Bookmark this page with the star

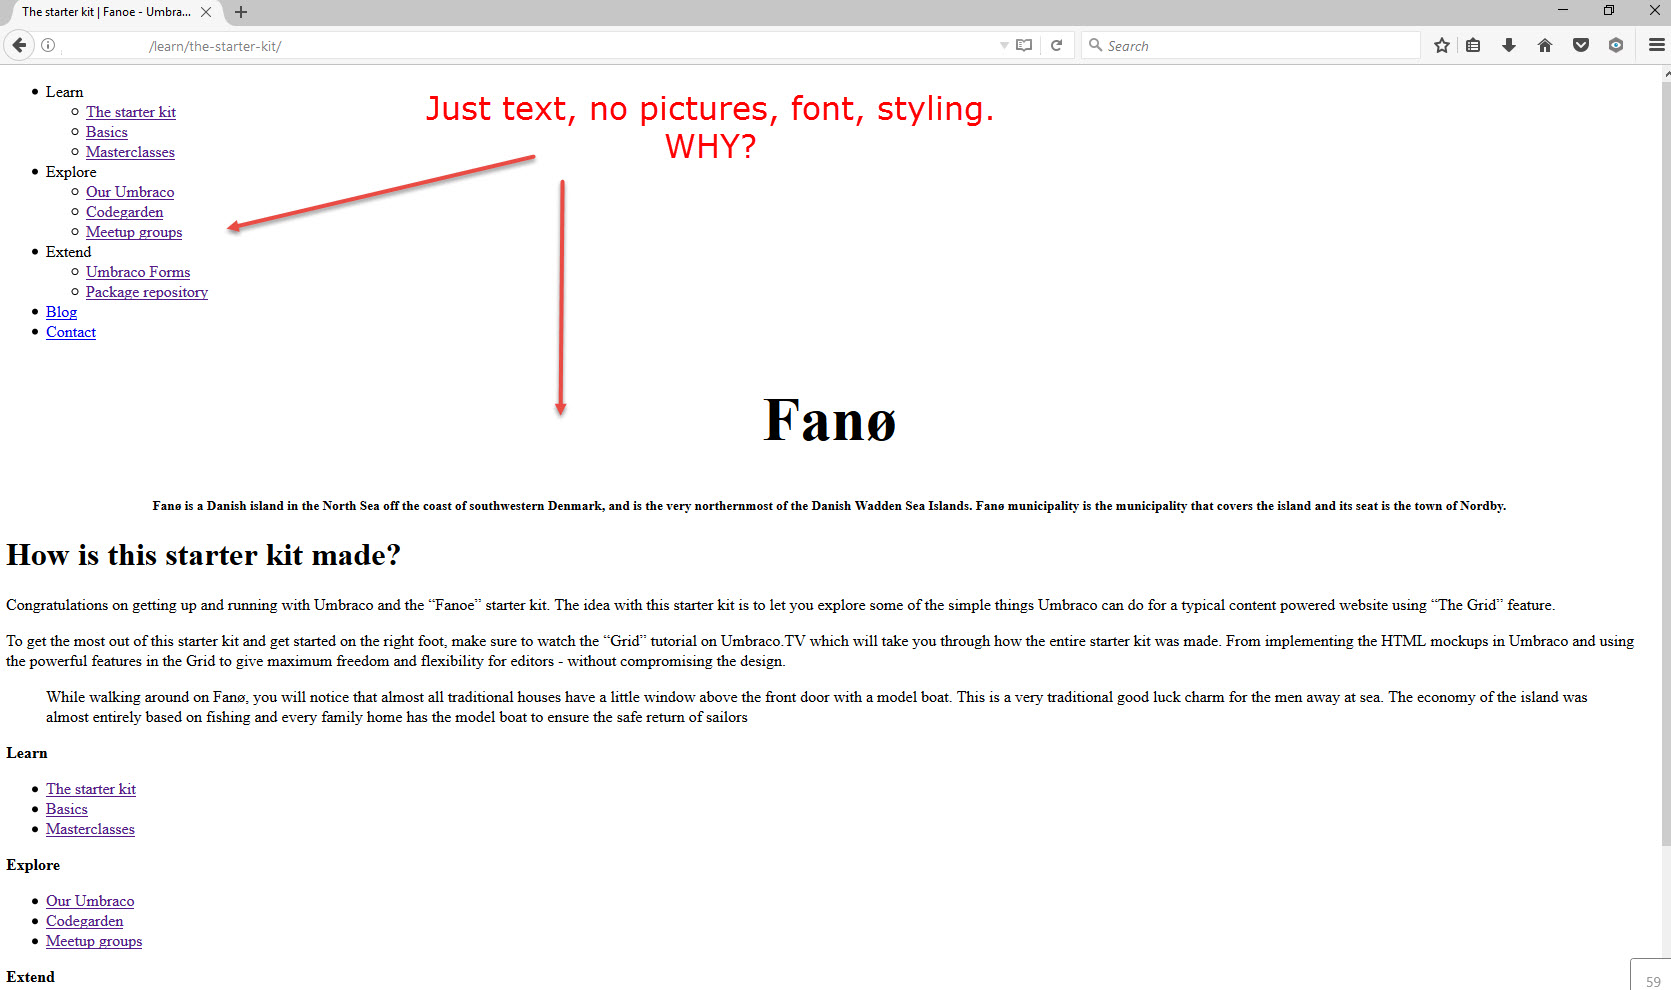pos(1441,45)
